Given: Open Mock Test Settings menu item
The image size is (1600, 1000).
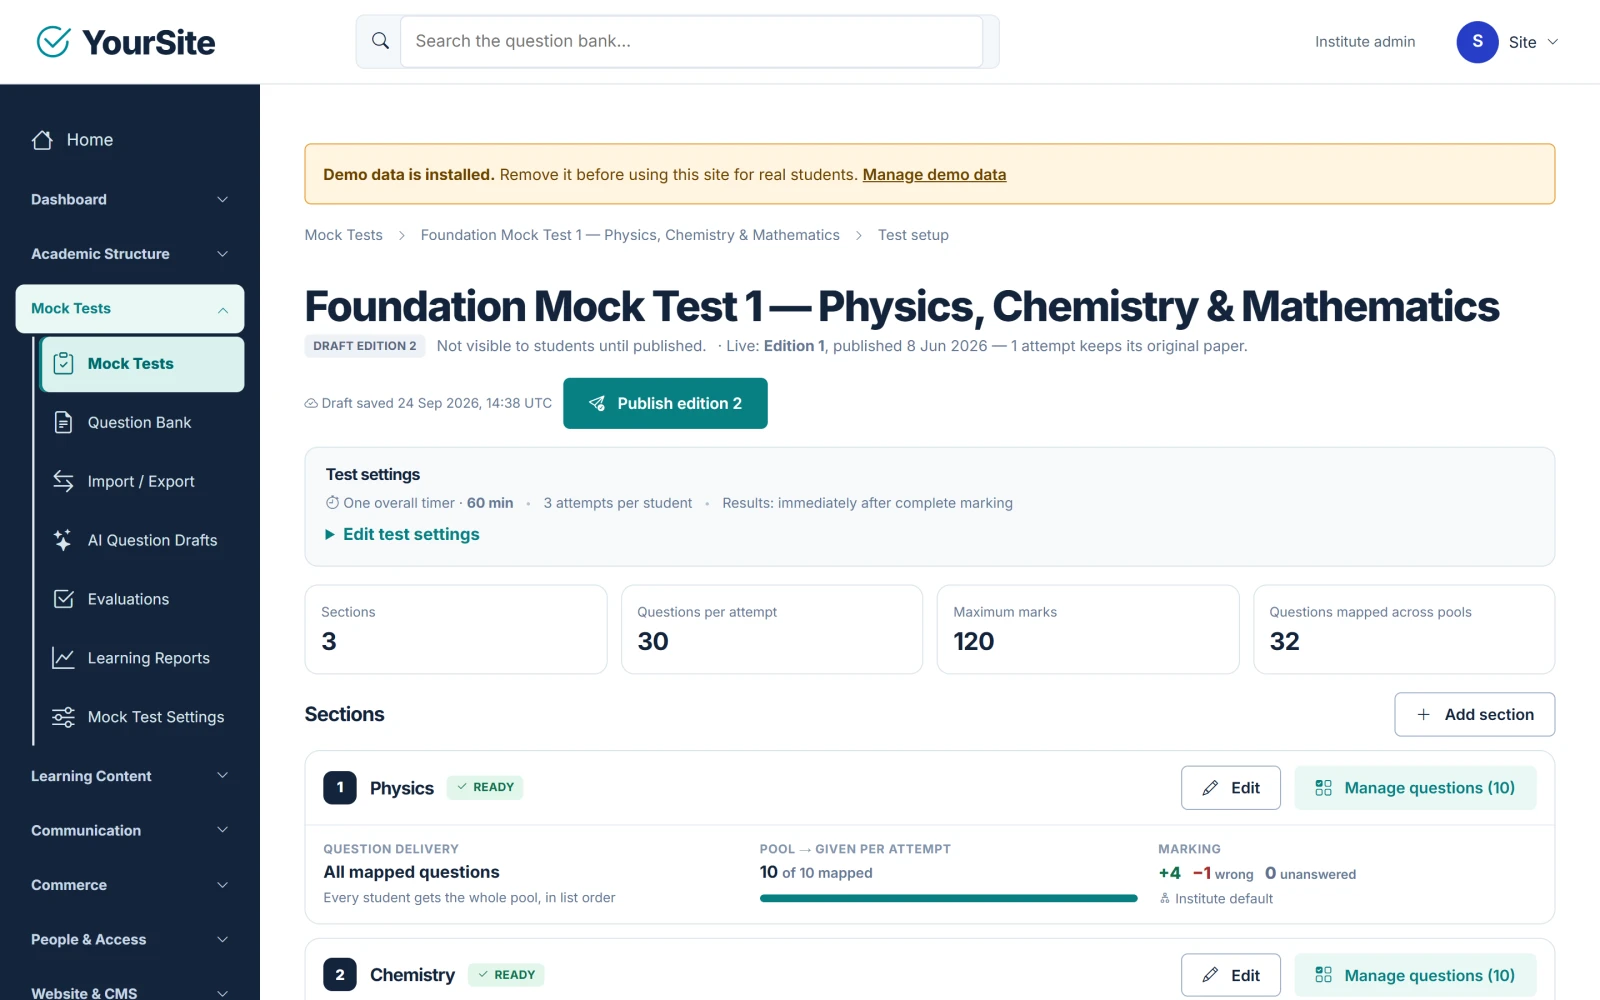Looking at the screenshot, I should coord(142,718).
